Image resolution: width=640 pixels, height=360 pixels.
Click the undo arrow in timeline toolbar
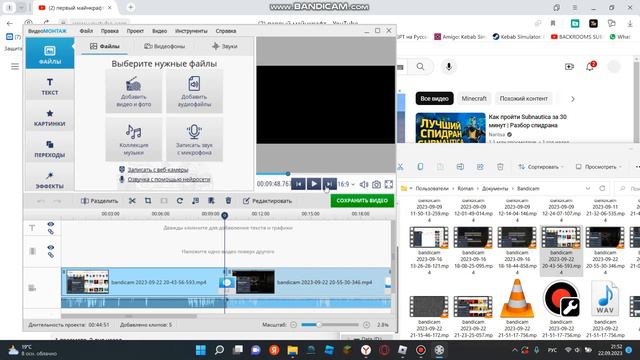tap(41, 201)
